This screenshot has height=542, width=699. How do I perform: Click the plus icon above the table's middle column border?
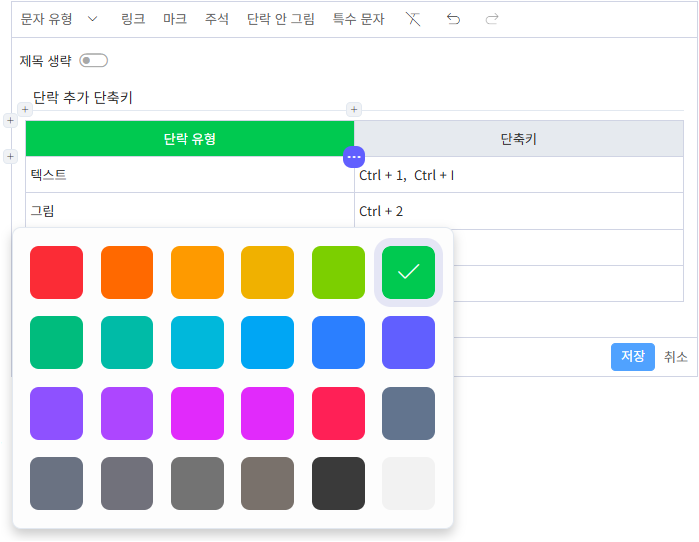pyautogui.click(x=353, y=109)
